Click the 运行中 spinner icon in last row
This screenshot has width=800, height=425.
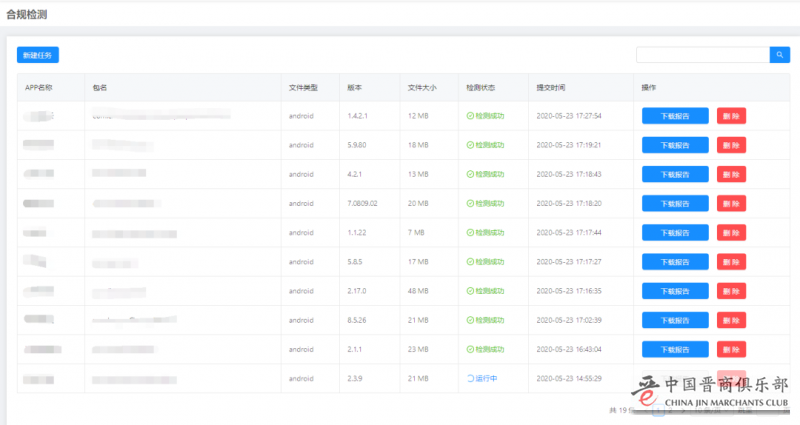(x=470, y=379)
